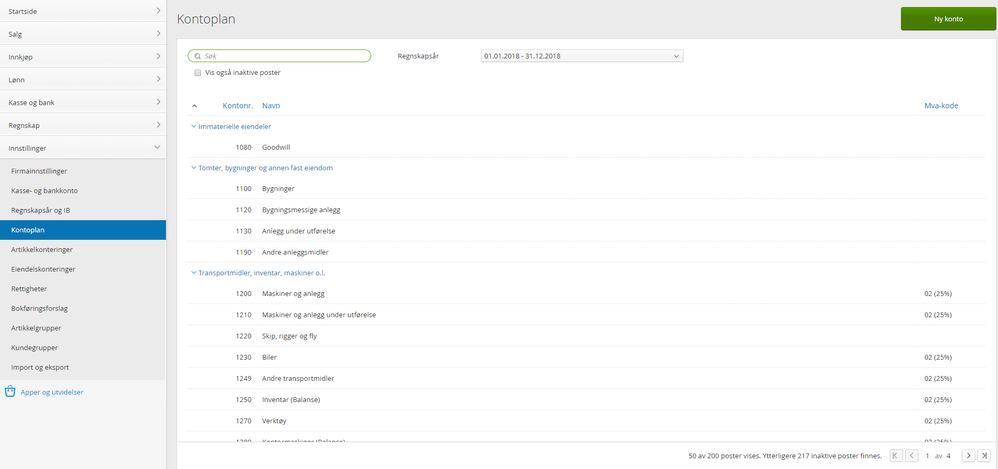Sort by Navn column header
The width and height of the screenshot is (998, 469).
pyautogui.click(x=271, y=106)
